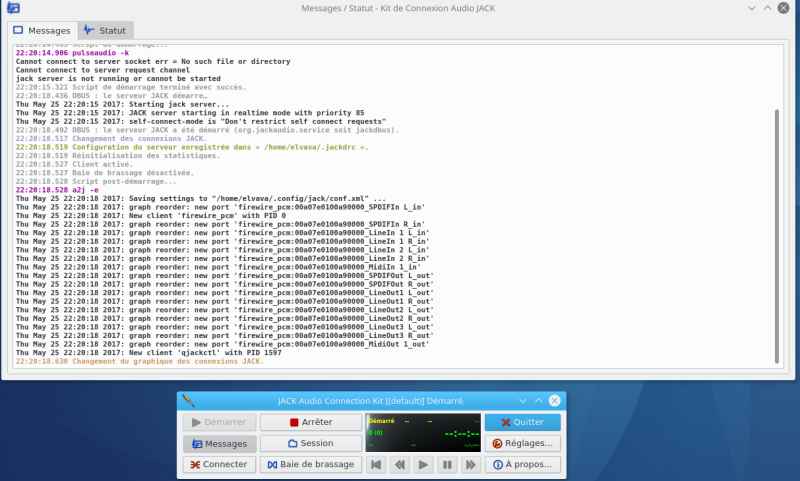
Task: Click "New client 'firewire_pcm' with PID 0" line
Action: [x=151, y=215]
